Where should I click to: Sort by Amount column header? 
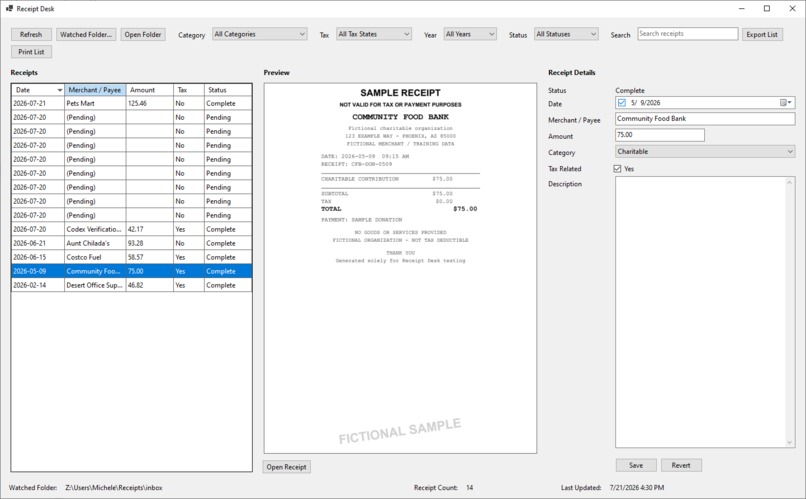coord(150,90)
